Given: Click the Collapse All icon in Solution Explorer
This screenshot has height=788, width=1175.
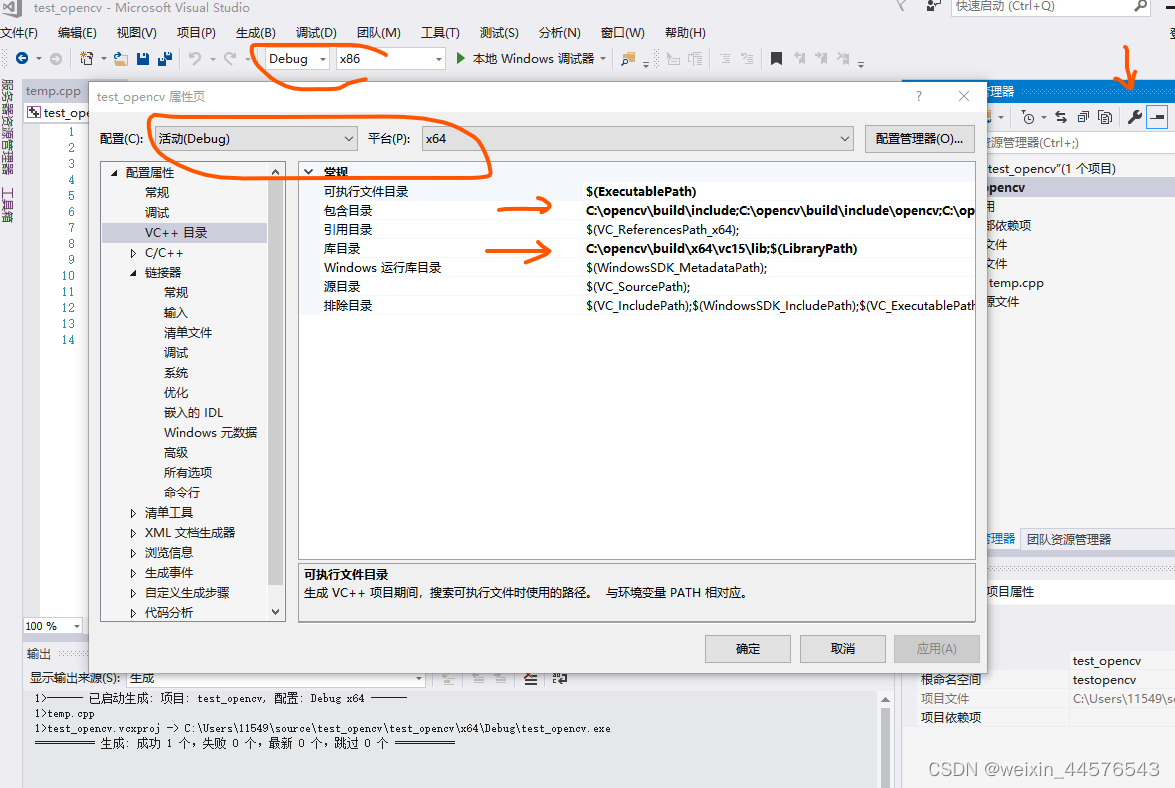Looking at the screenshot, I should 1083,117.
